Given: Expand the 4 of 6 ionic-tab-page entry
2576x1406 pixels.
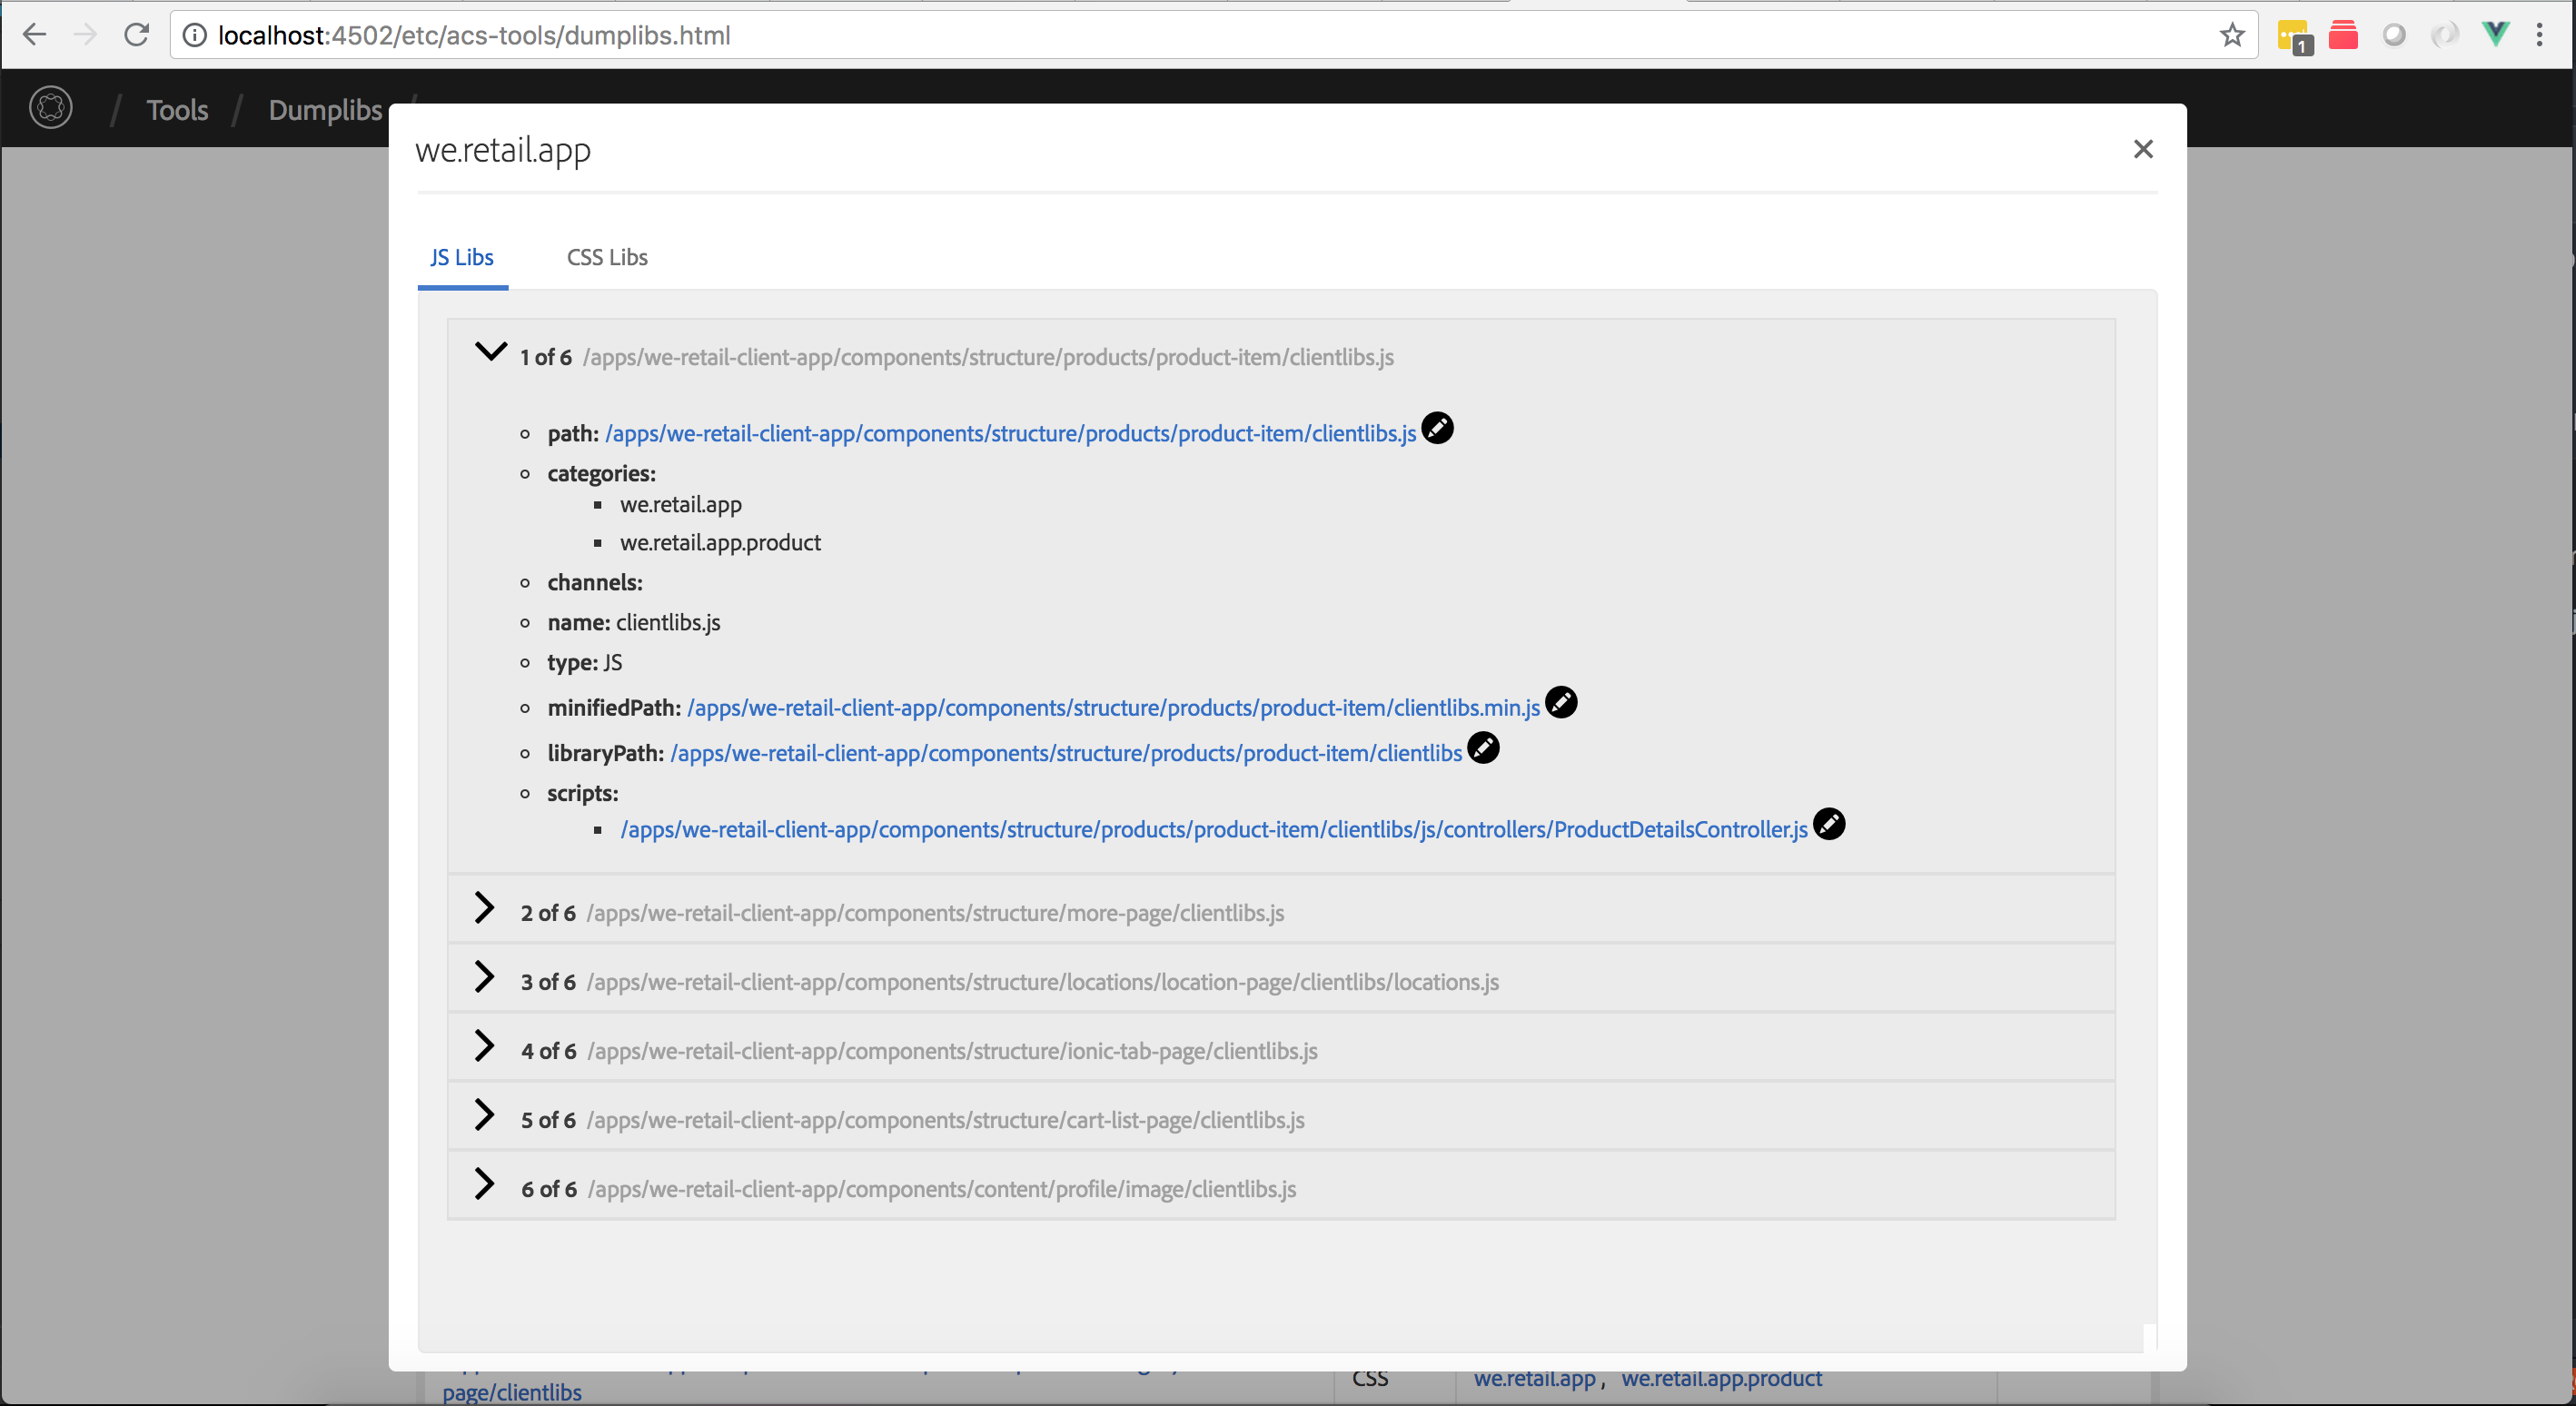Looking at the screenshot, I should (x=484, y=1046).
